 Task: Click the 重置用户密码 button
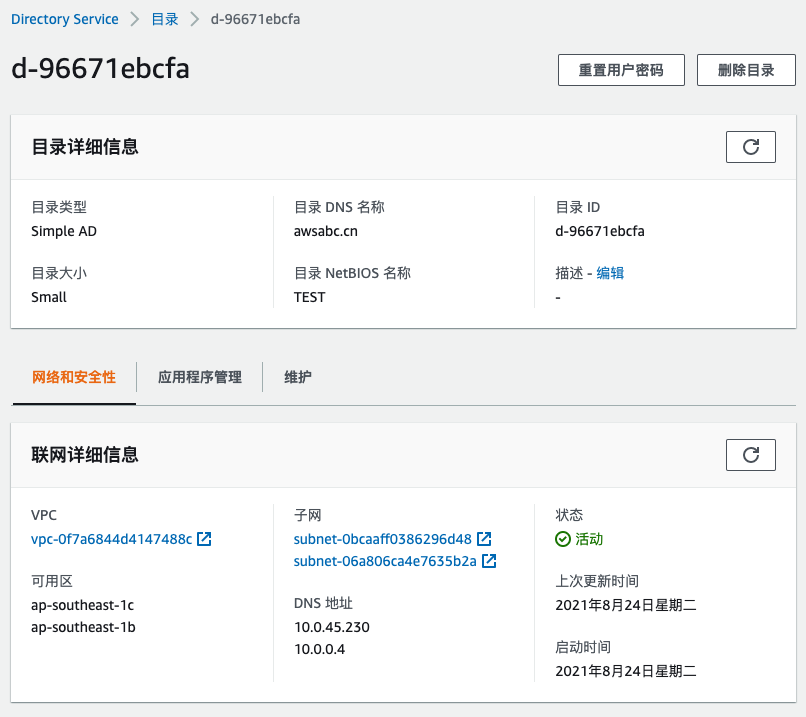coord(621,70)
